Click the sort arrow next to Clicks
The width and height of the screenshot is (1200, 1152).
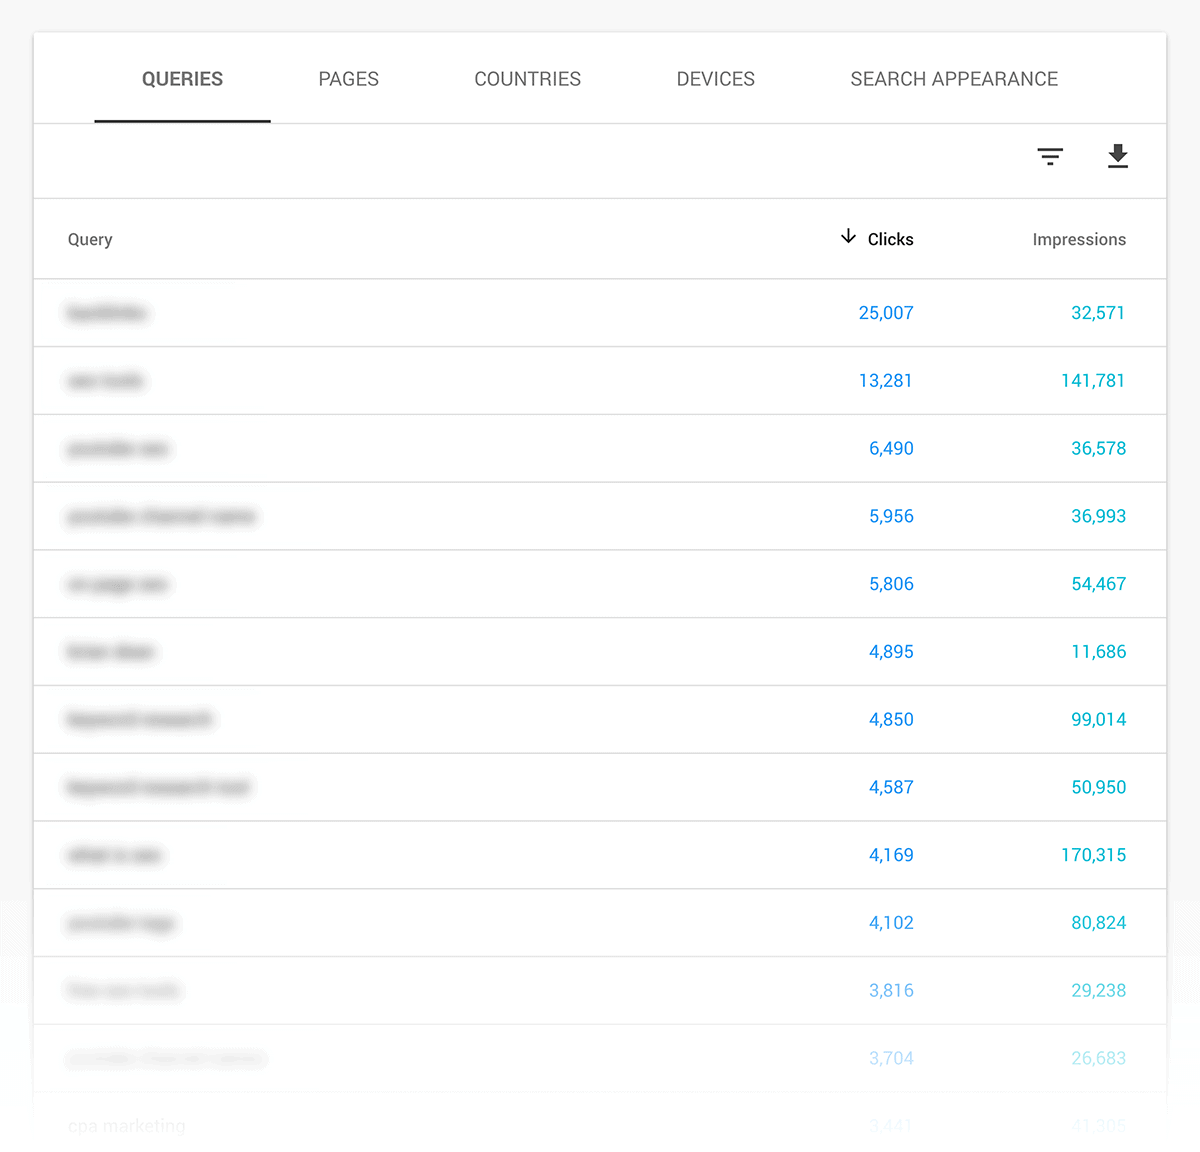(847, 237)
